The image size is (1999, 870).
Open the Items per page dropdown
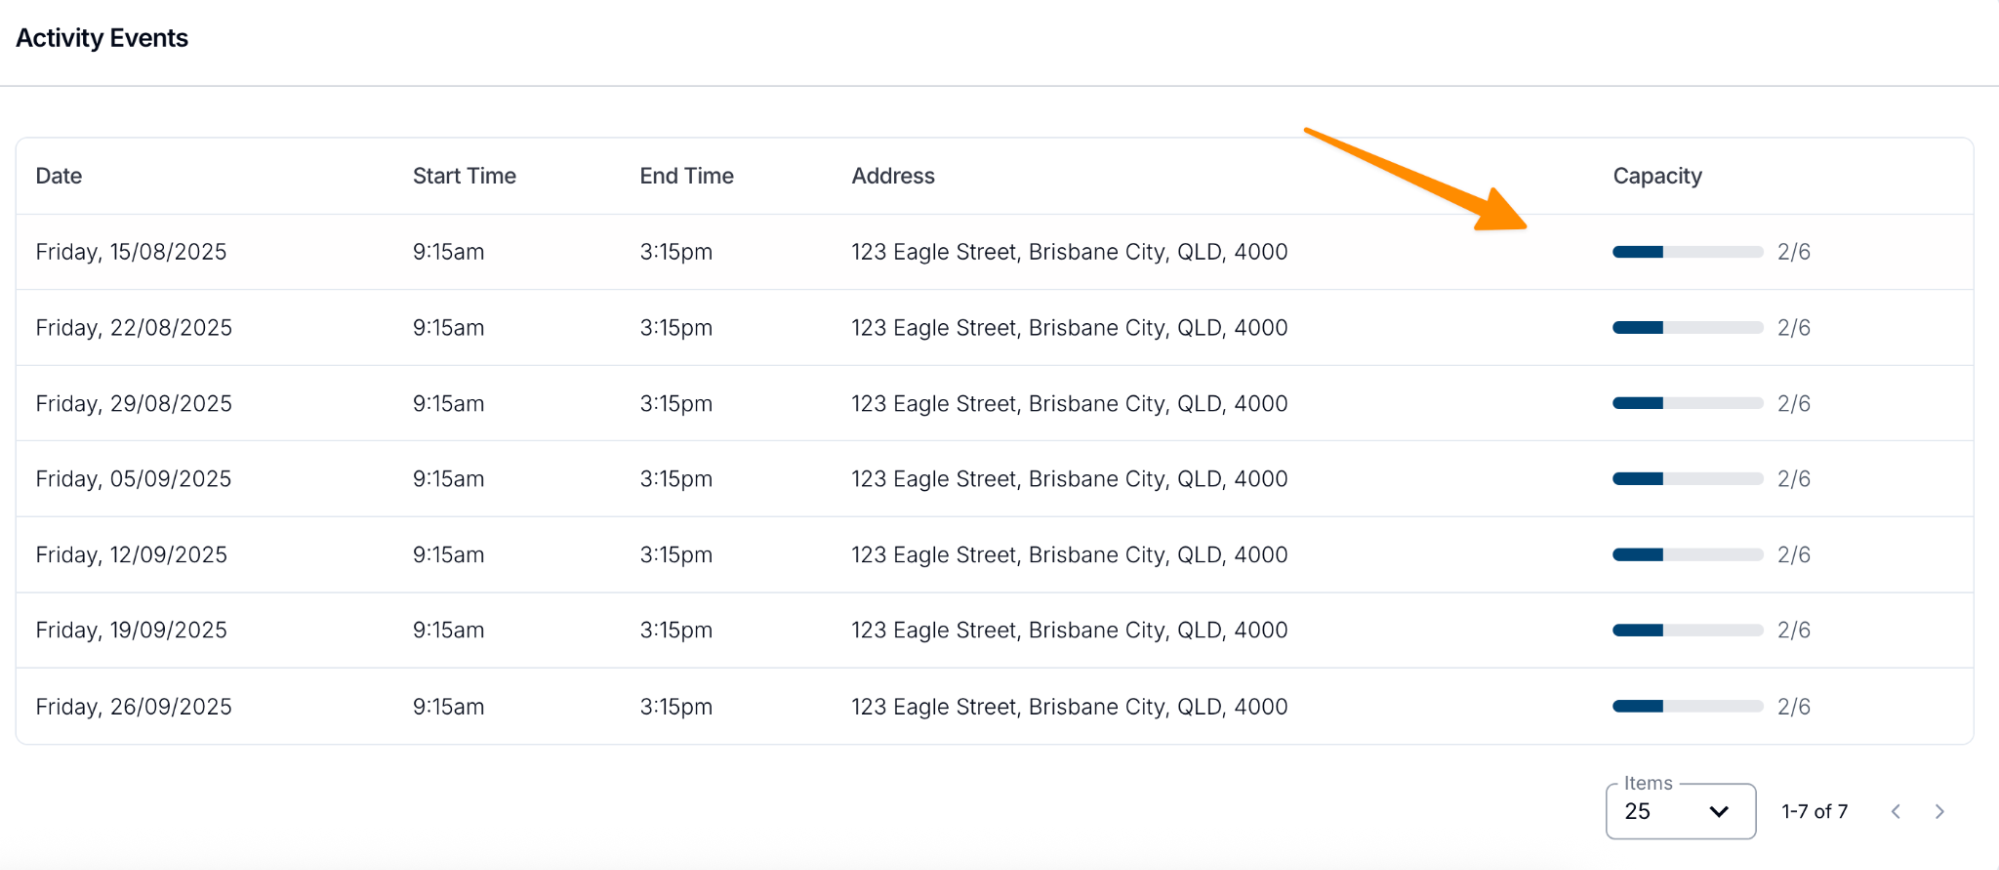point(1679,811)
